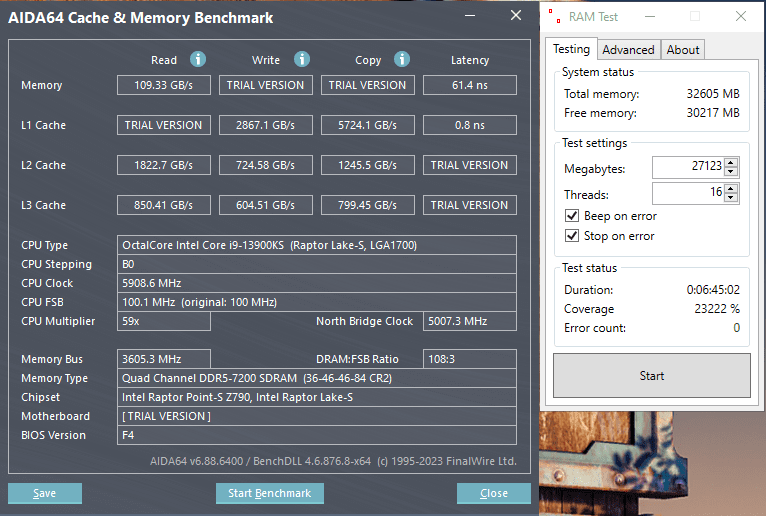Screen dimensions: 766x516
Task: Toggle the Beep on error checkbox
Action: (572, 215)
